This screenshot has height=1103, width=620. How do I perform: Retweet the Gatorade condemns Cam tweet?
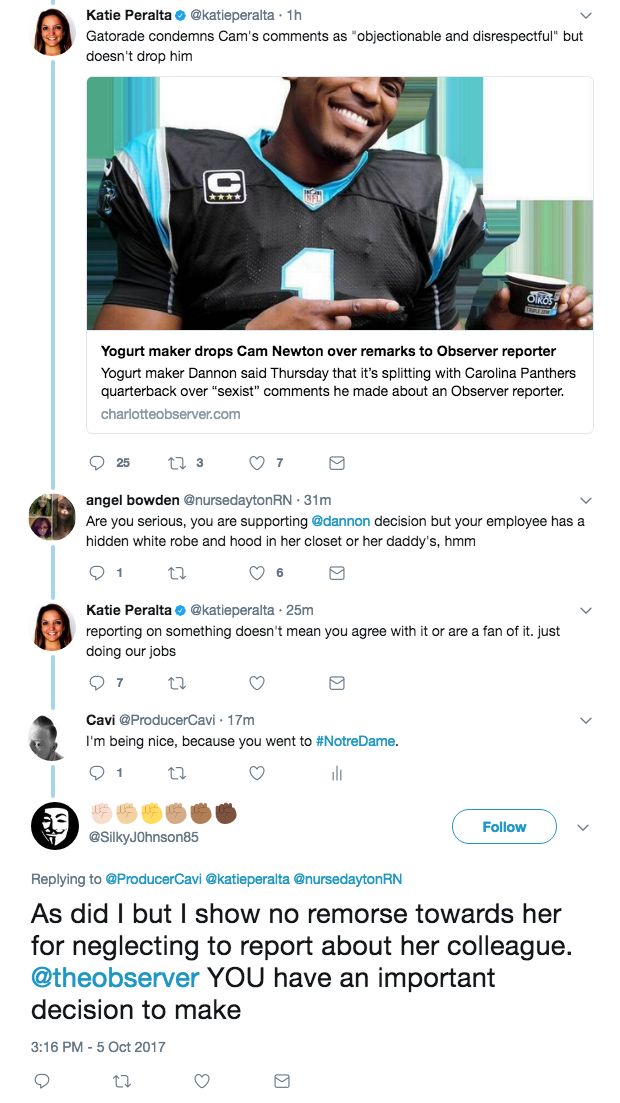[177, 463]
